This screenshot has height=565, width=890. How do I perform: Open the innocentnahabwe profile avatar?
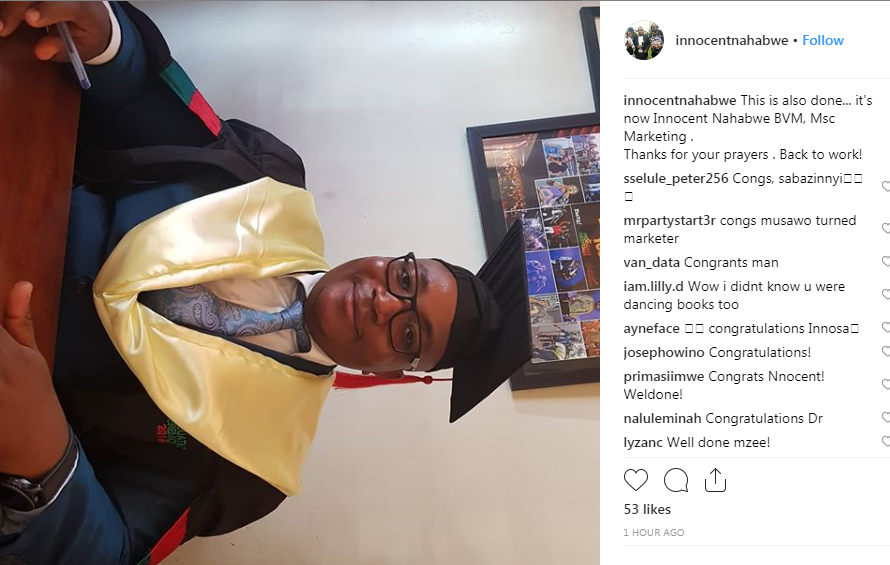click(644, 40)
